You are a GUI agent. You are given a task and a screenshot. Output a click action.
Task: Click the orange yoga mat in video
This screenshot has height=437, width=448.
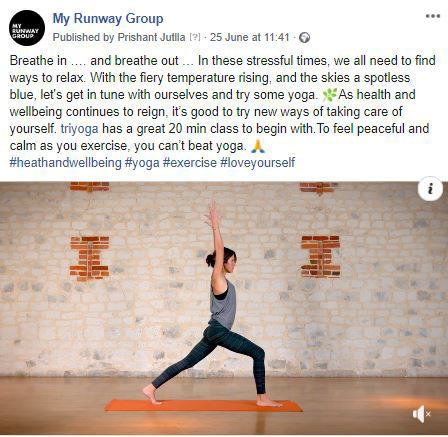(x=203, y=405)
